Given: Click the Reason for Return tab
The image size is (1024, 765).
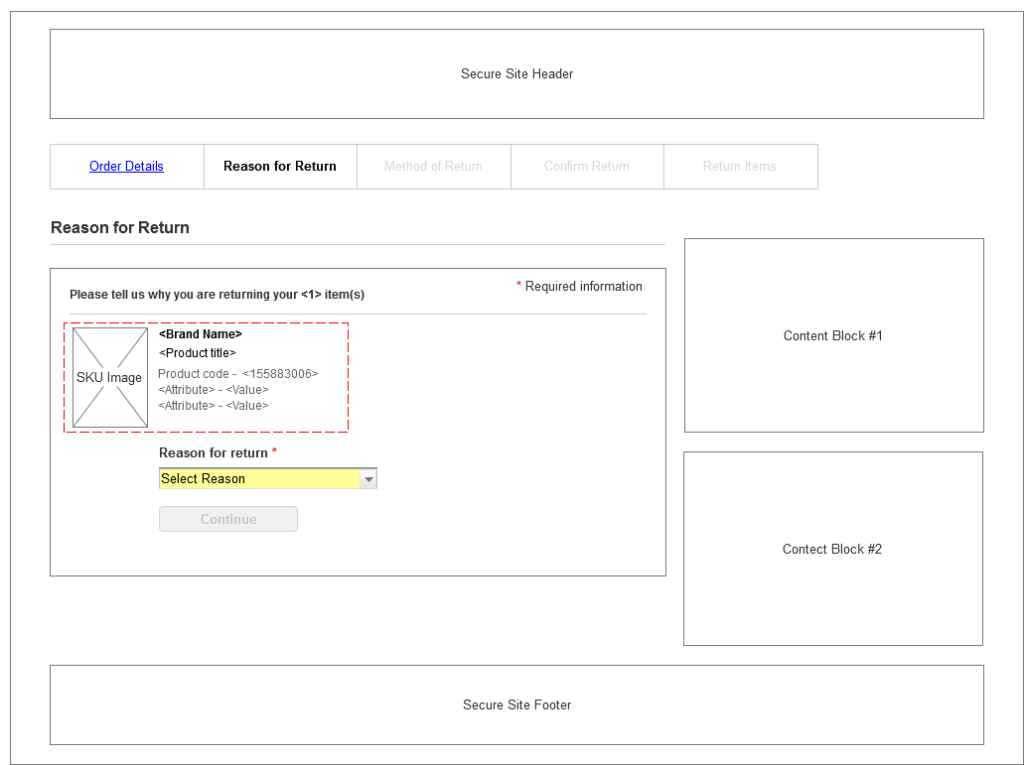Looking at the screenshot, I should tap(280, 166).
